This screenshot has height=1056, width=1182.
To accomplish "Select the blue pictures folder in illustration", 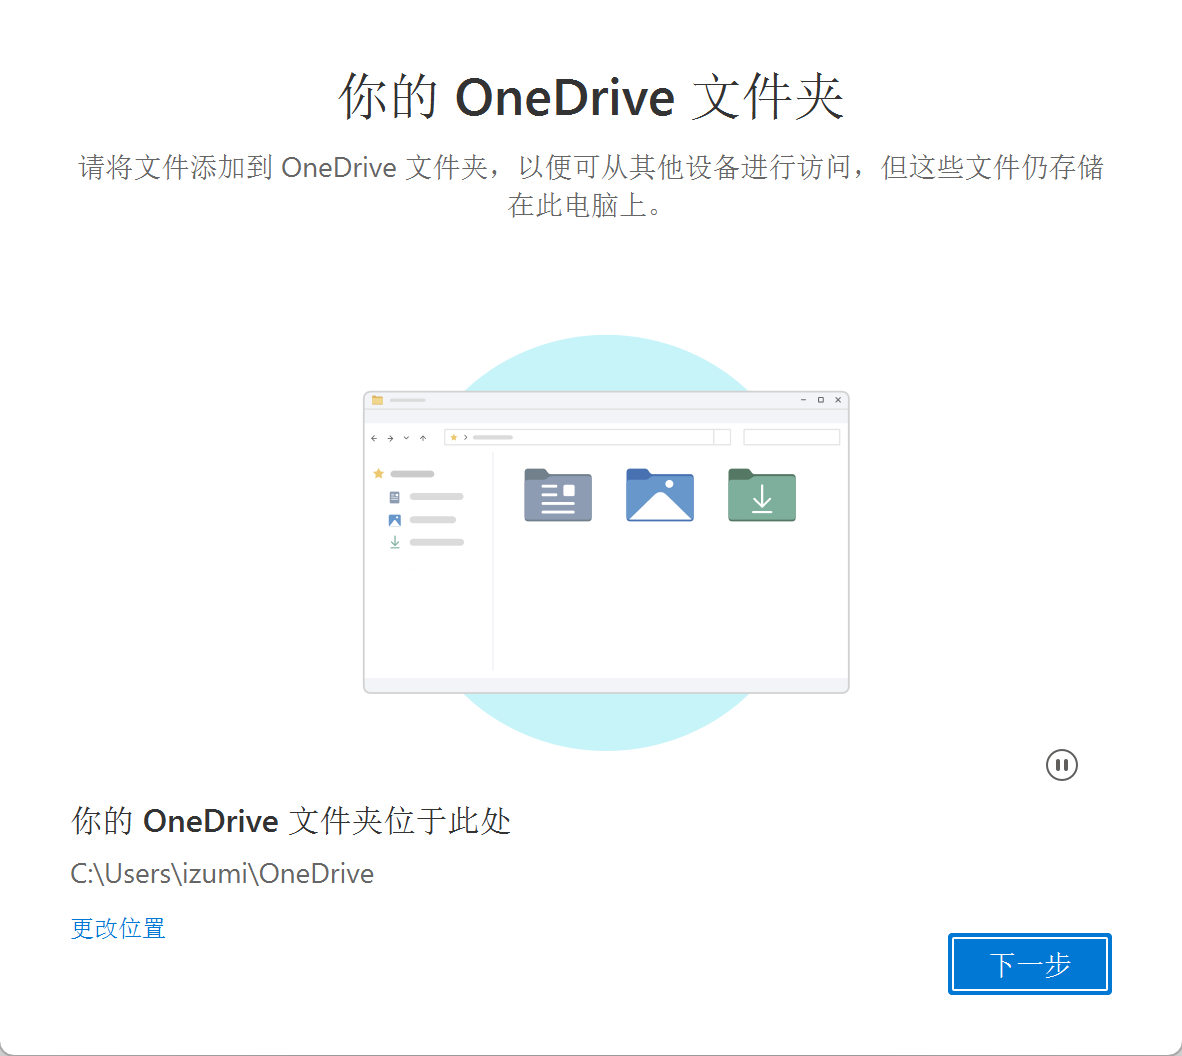I will 659,496.
